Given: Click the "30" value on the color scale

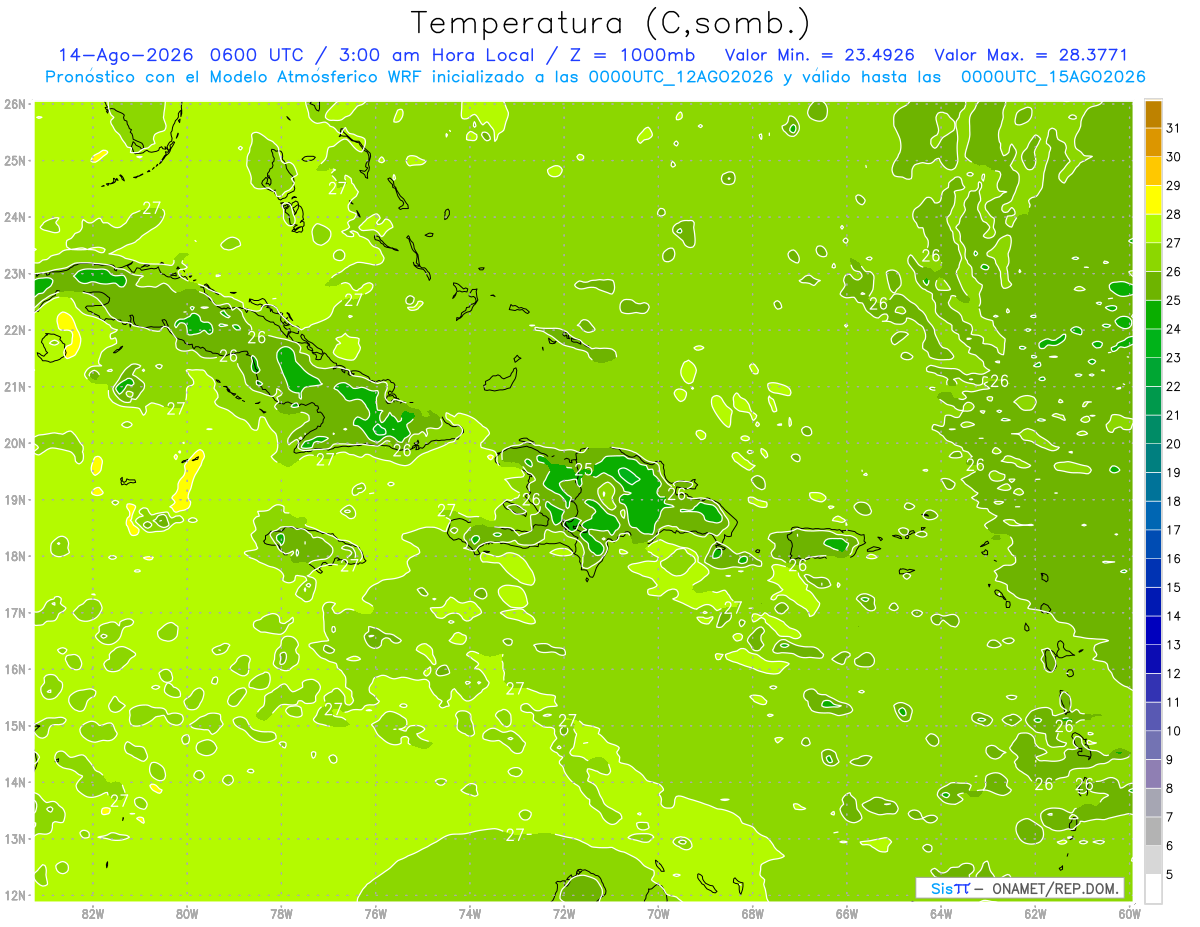Looking at the screenshot, I should (1173, 157).
